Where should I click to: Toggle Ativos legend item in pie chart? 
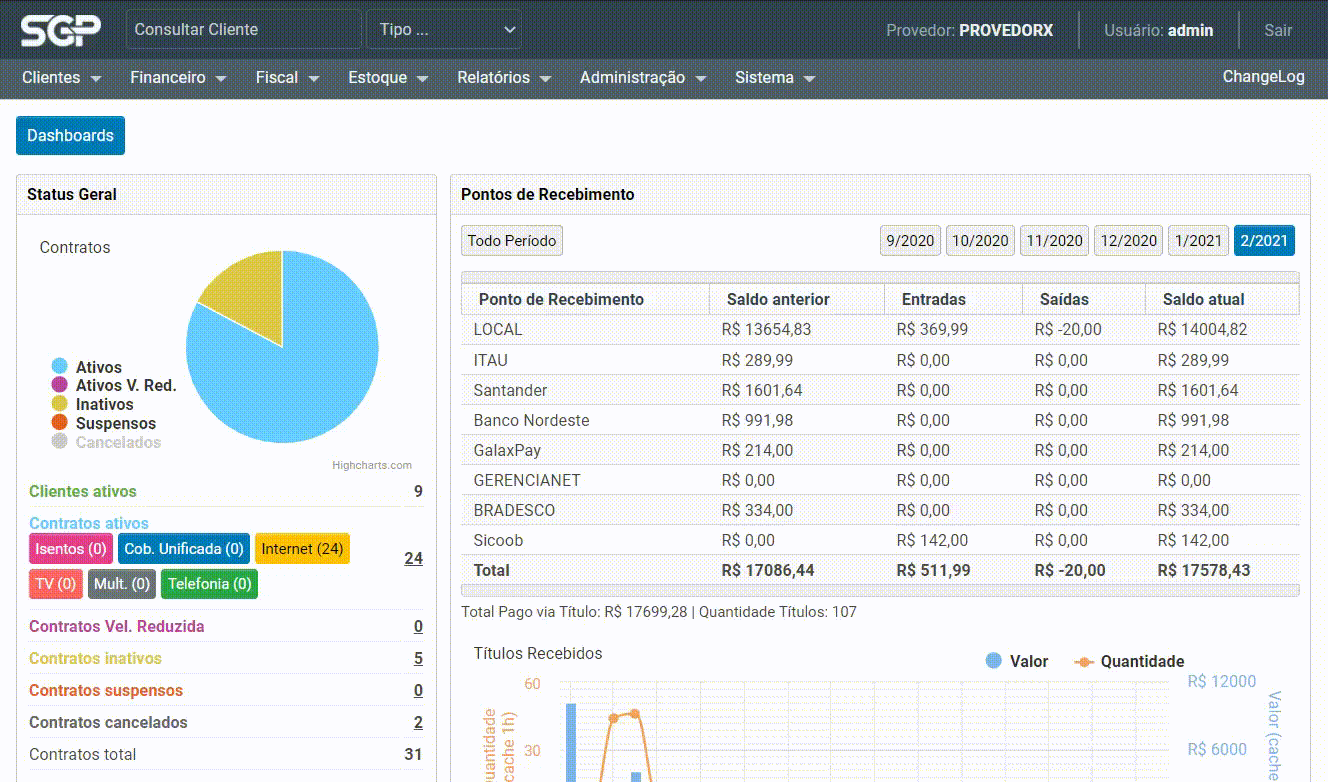87,367
